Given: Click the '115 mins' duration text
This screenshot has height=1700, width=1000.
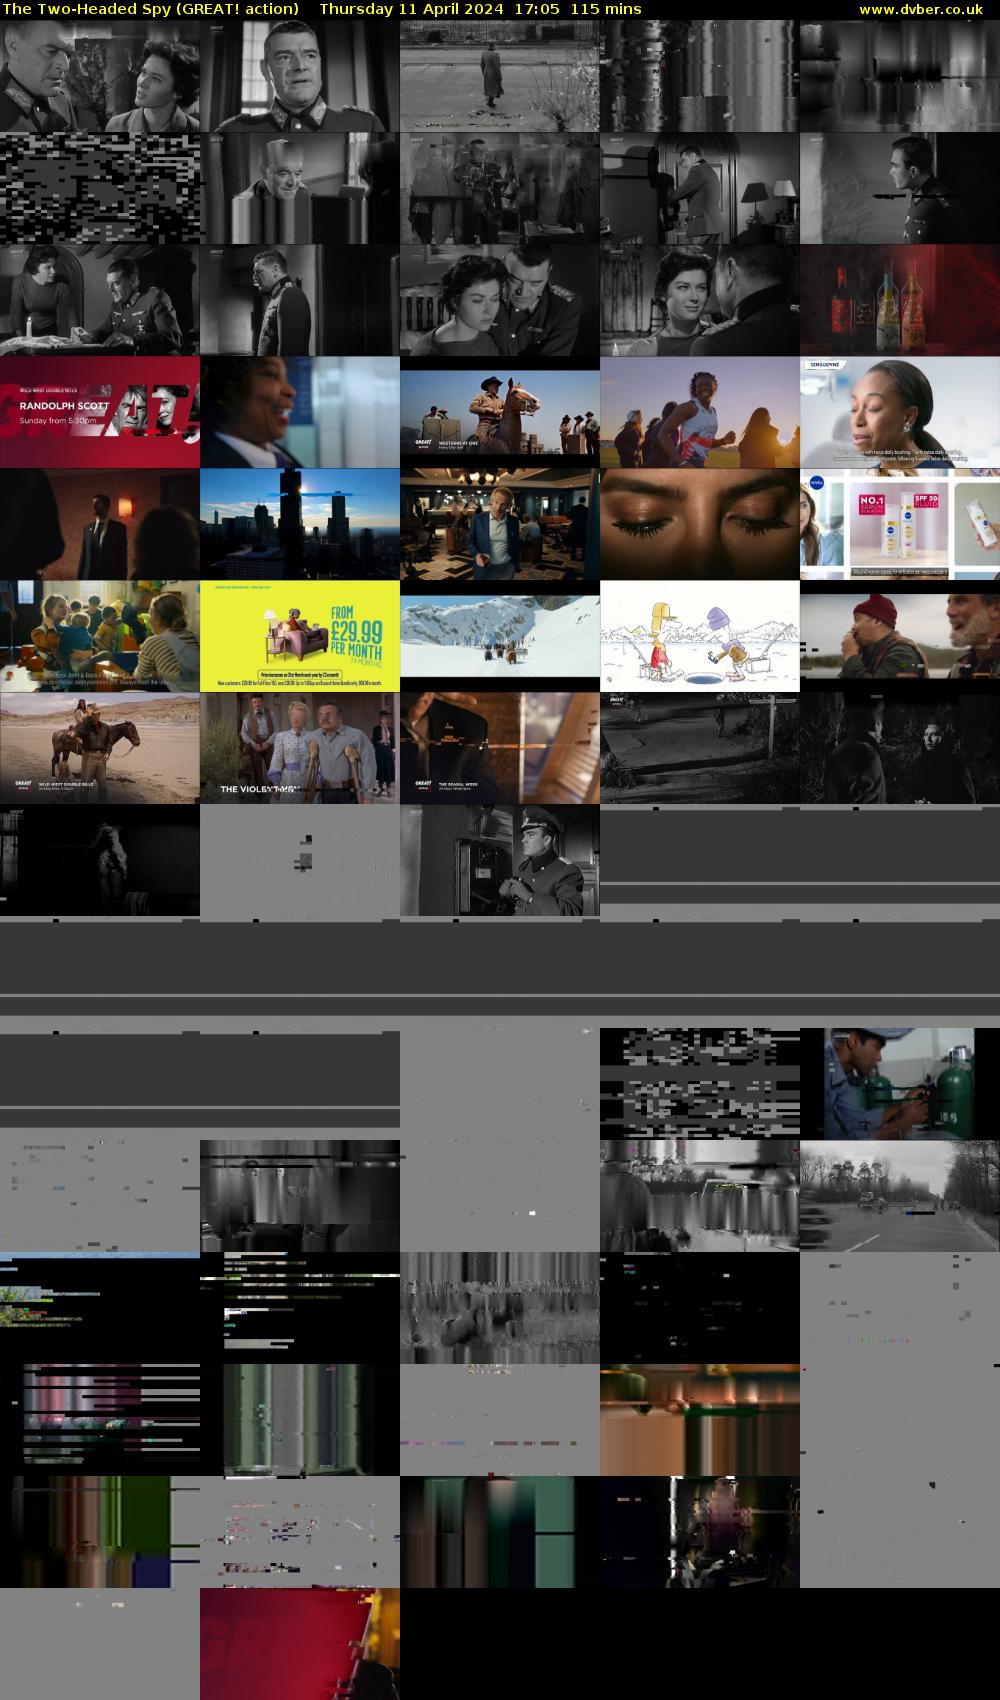Looking at the screenshot, I should point(606,9).
